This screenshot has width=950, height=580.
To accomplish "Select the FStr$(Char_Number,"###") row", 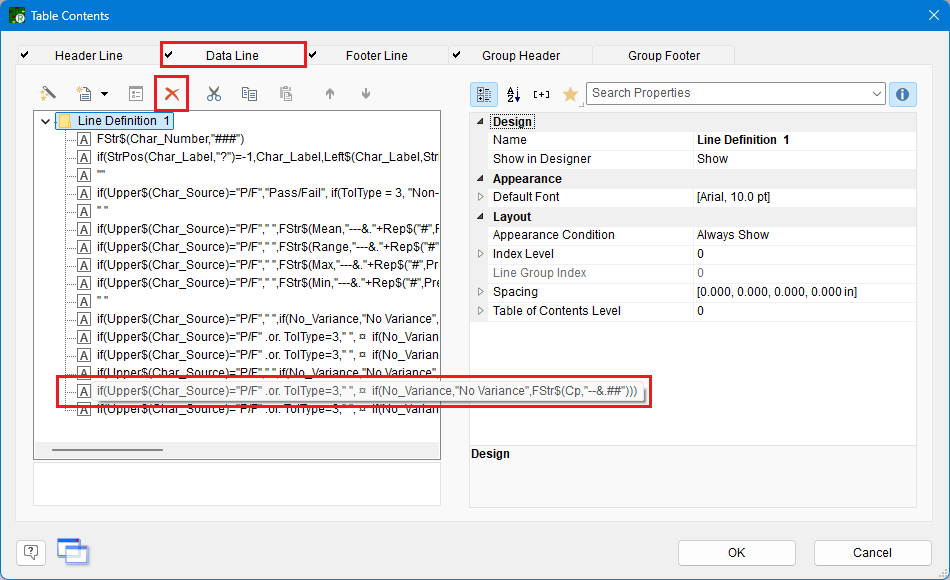I will tap(170, 139).
